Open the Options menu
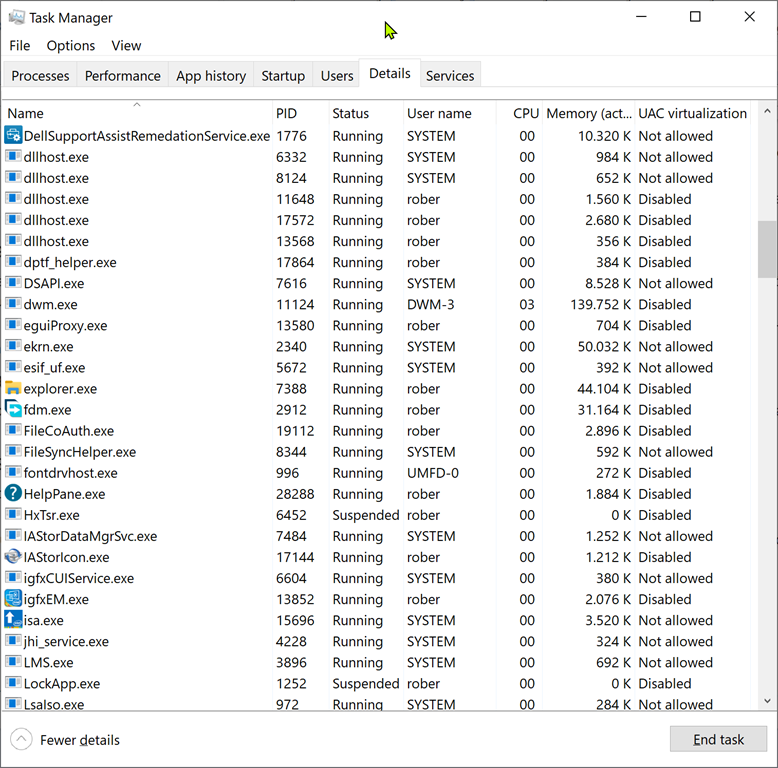The height and width of the screenshot is (768, 778). click(x=71, y=46)
